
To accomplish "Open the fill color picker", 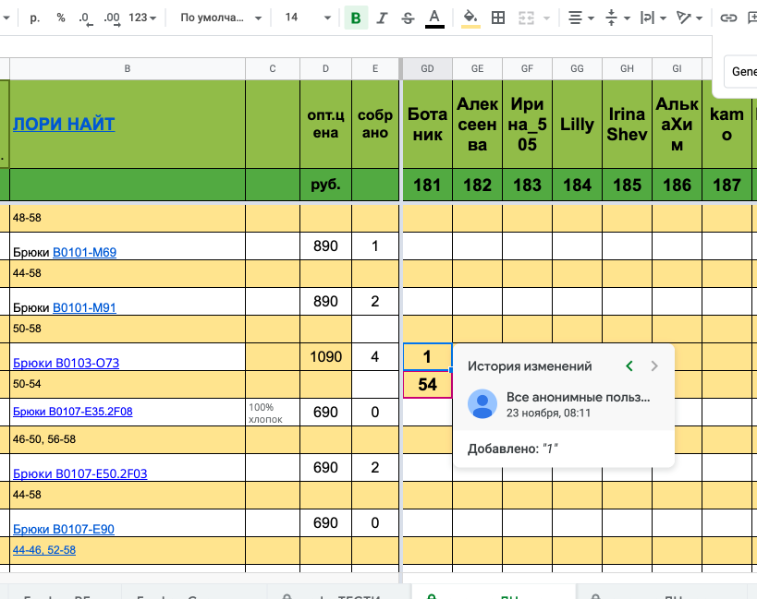I will tap(470, 18).
